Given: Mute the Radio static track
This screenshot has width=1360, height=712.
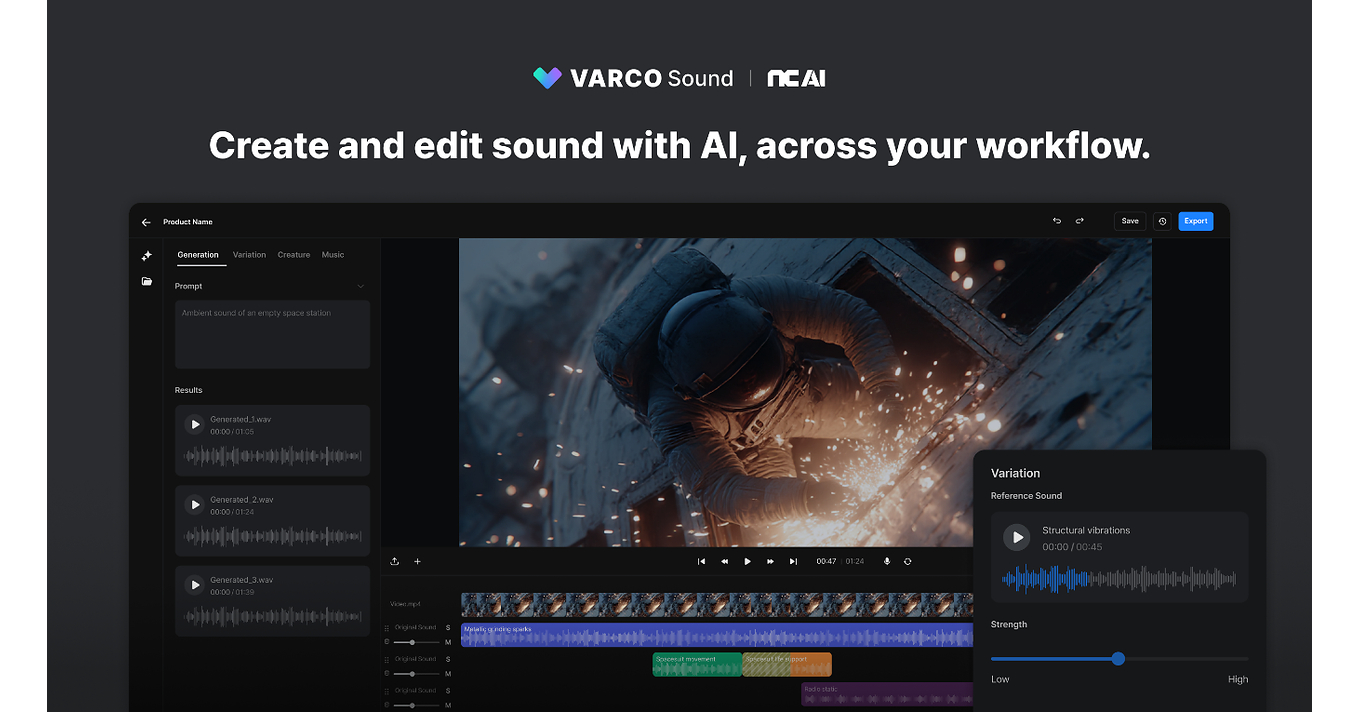Looking at the screenshot, I should point(448,705).
